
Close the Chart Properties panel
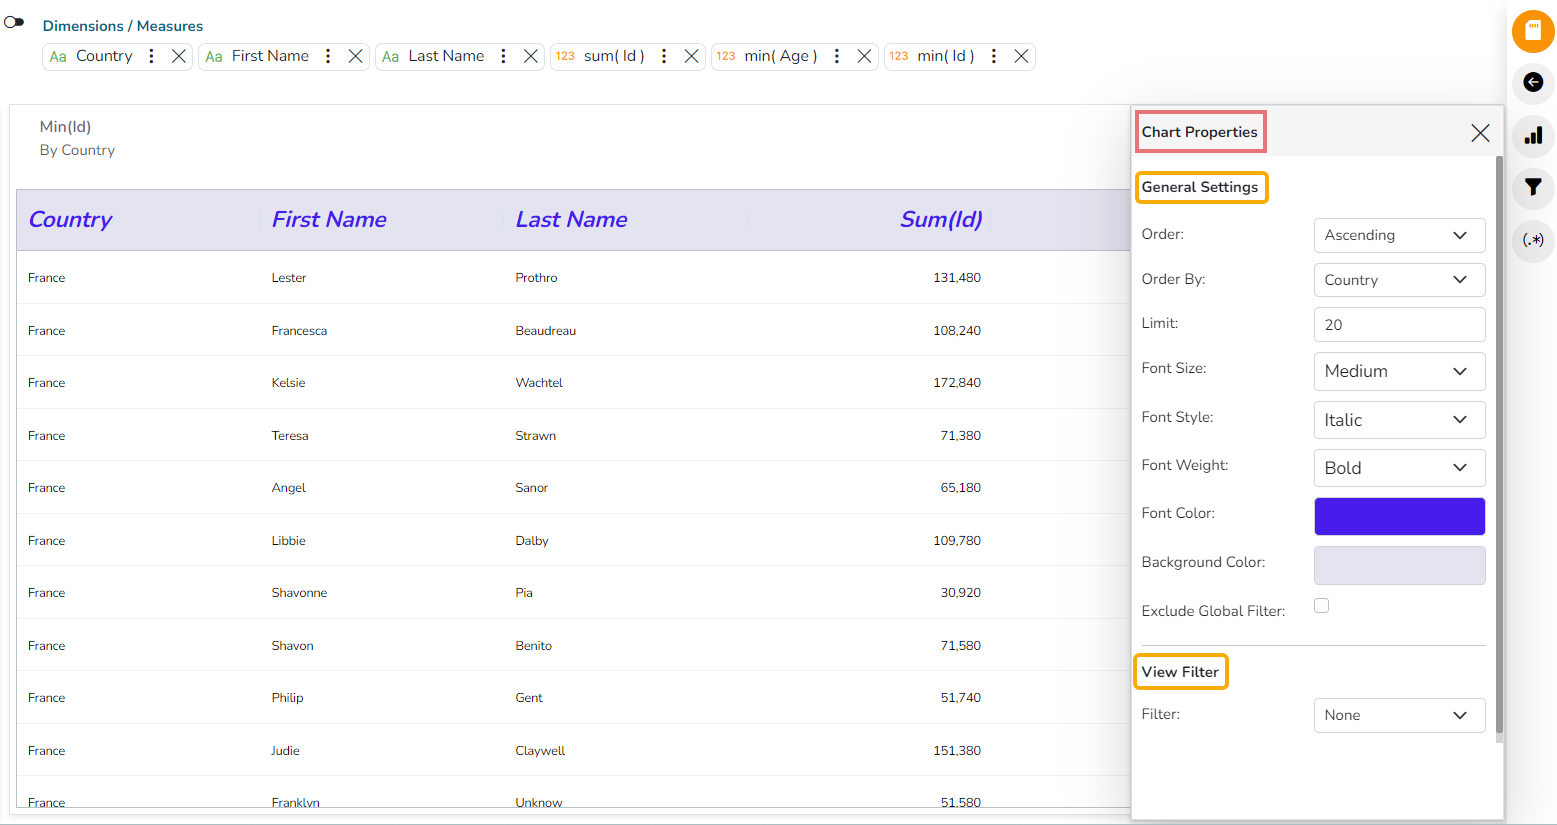tap(1480, 133)
